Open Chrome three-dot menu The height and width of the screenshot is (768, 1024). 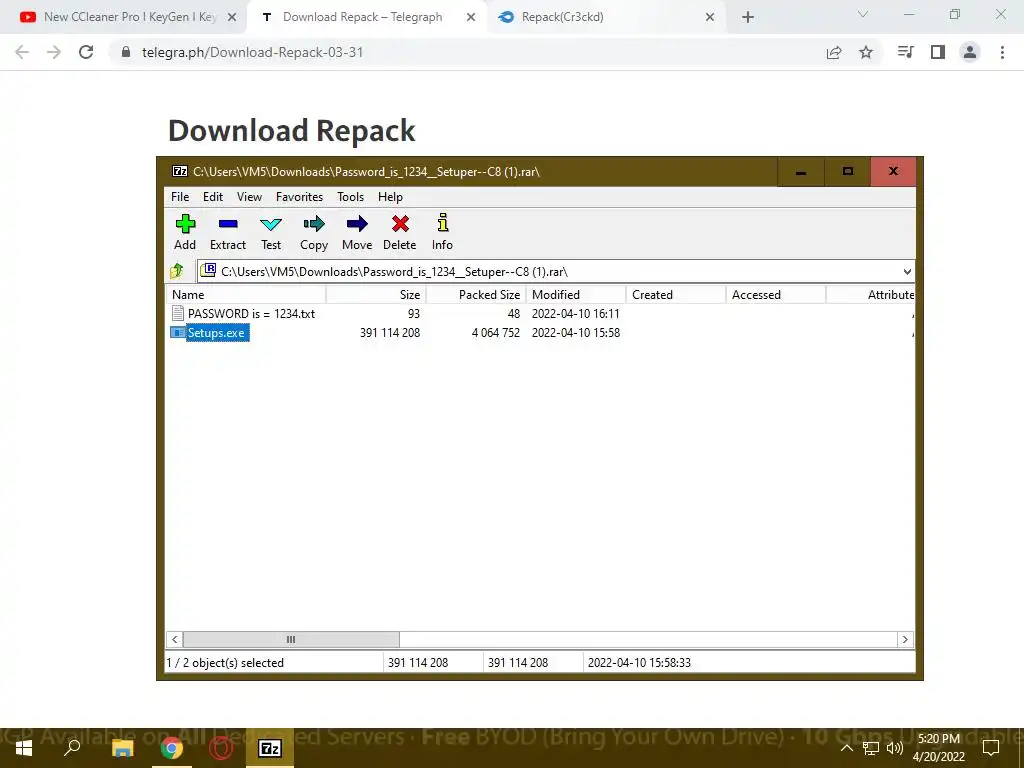pos(1002,52)
